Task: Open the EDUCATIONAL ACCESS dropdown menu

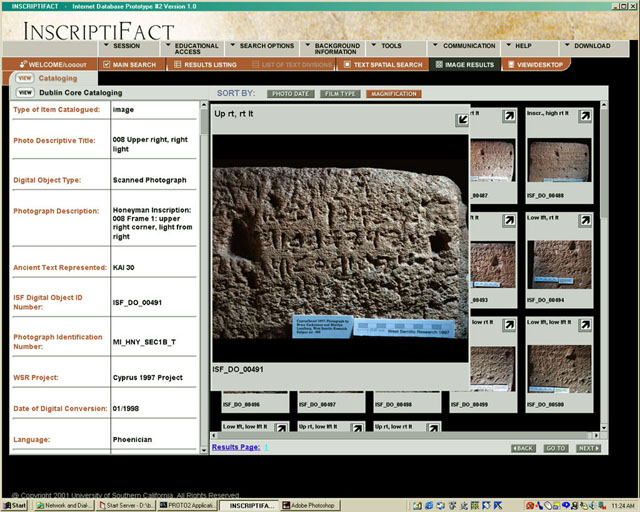Action: (x=192, y=49)
